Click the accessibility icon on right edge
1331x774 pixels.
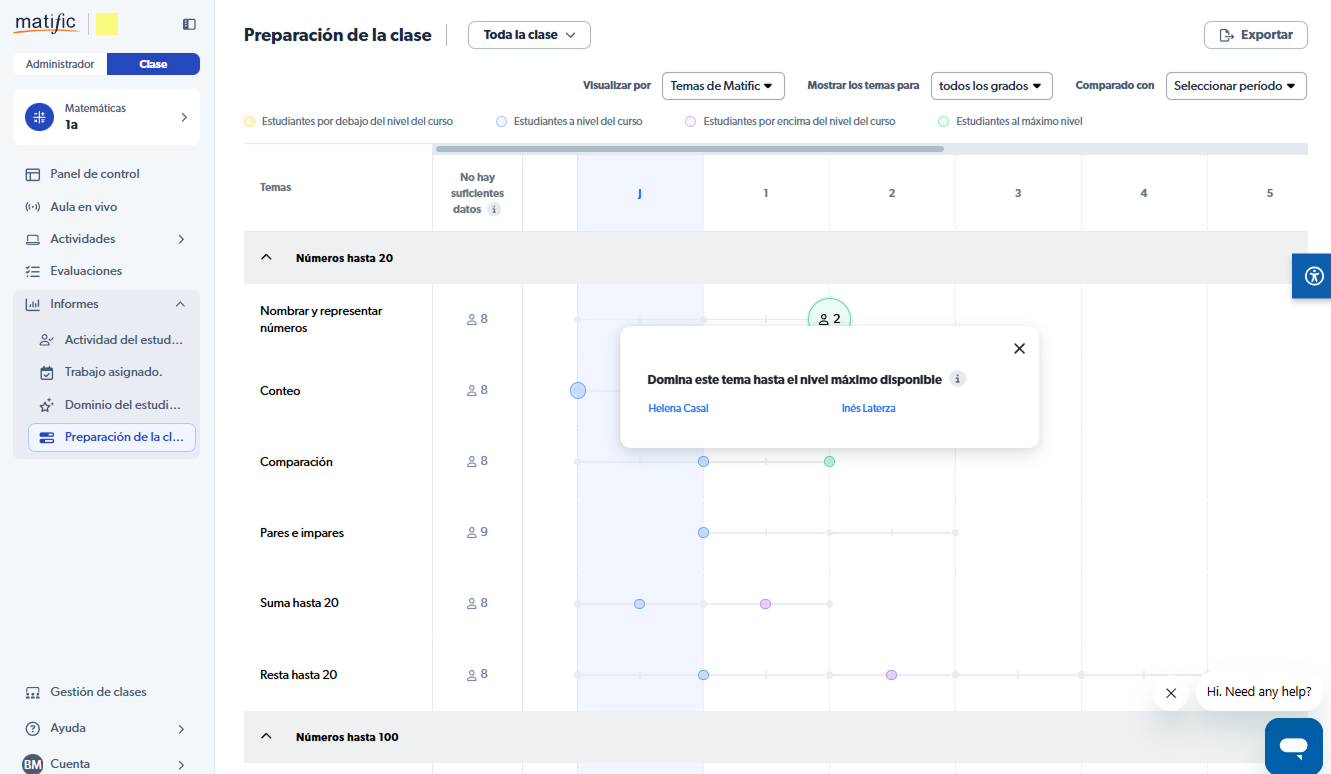[x=1313, y=276]
